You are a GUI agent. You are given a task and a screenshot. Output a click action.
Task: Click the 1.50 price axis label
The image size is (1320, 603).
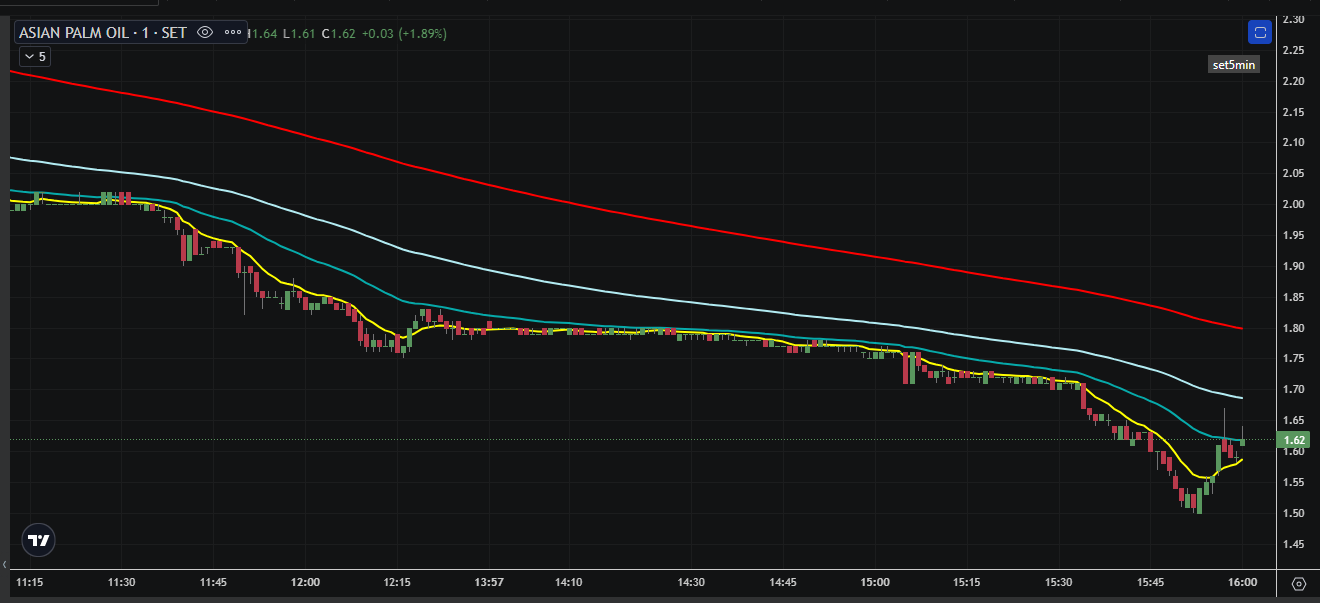click(1293, 513)
